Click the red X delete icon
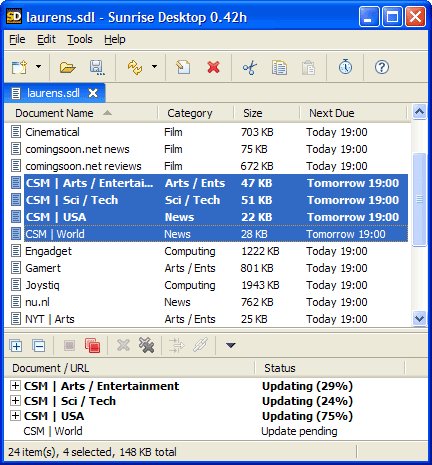This screenshot has width=432, height=465. (213, 67)
